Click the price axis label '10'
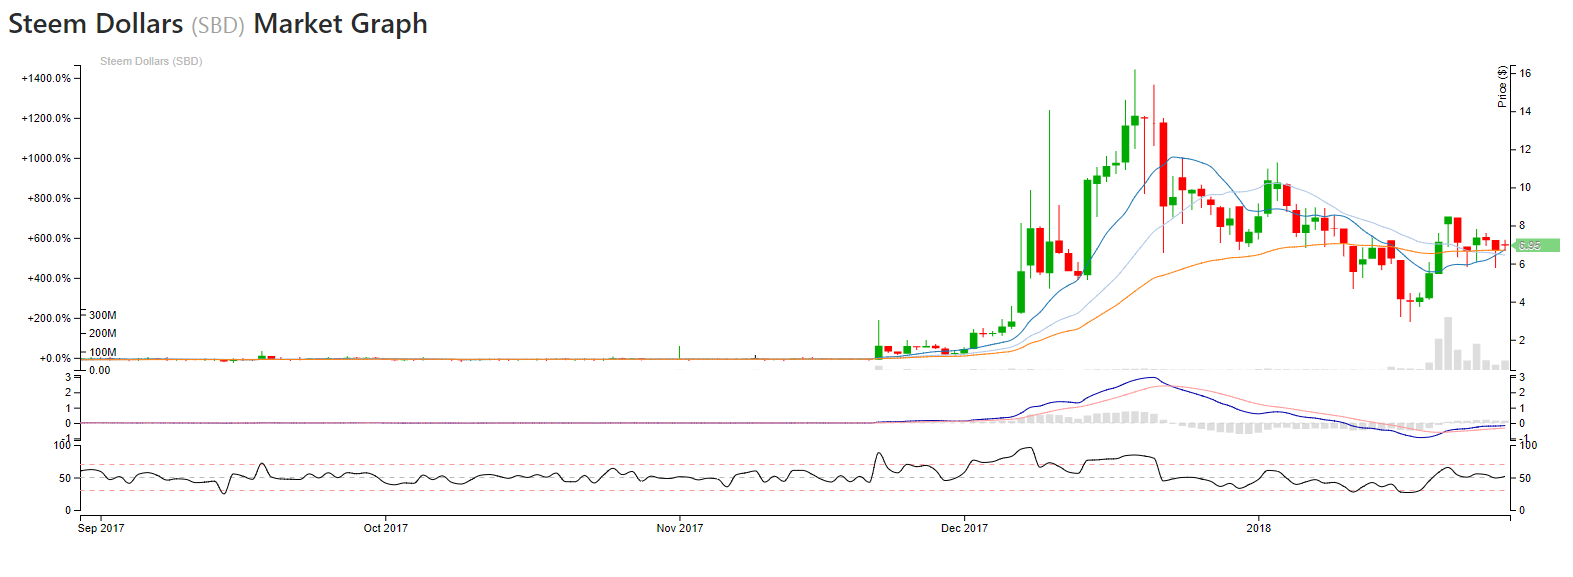The image size is (1573, 577). point(1525,187)
